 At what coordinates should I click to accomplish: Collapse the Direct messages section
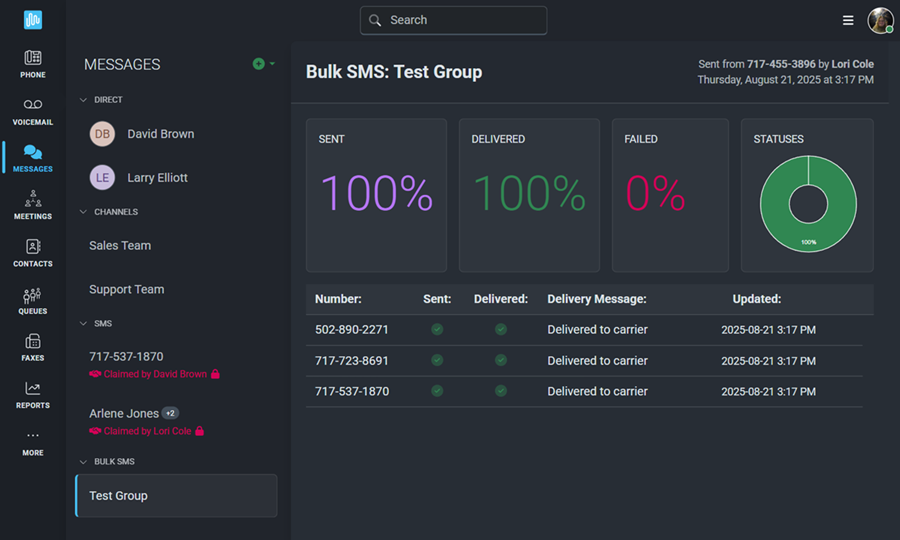click(84, 100)
